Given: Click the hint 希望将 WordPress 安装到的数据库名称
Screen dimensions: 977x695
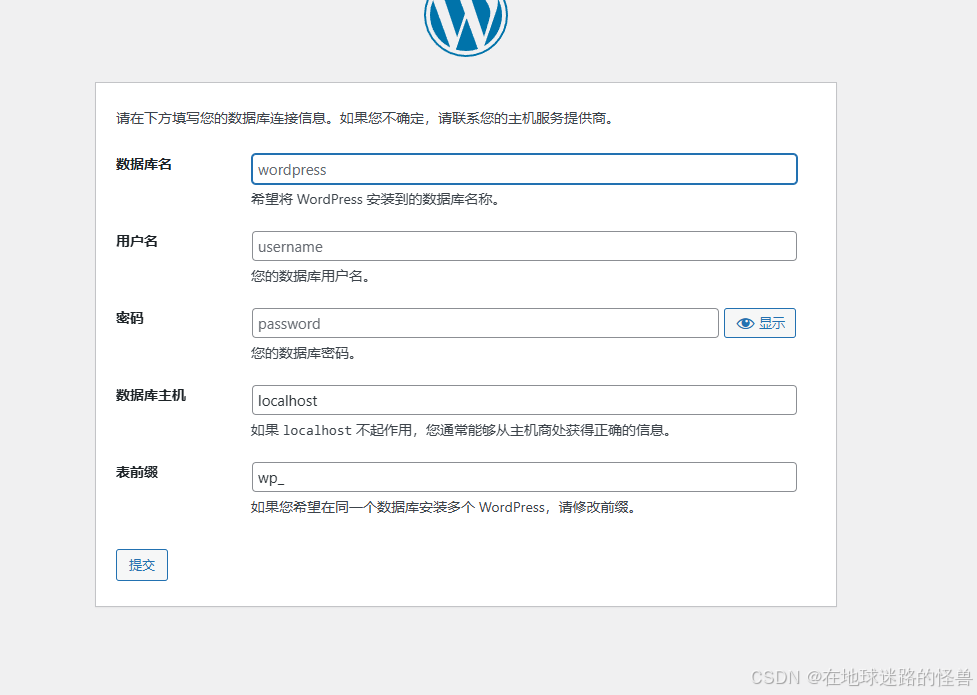Looking at the screenshot, I should 376,199.
